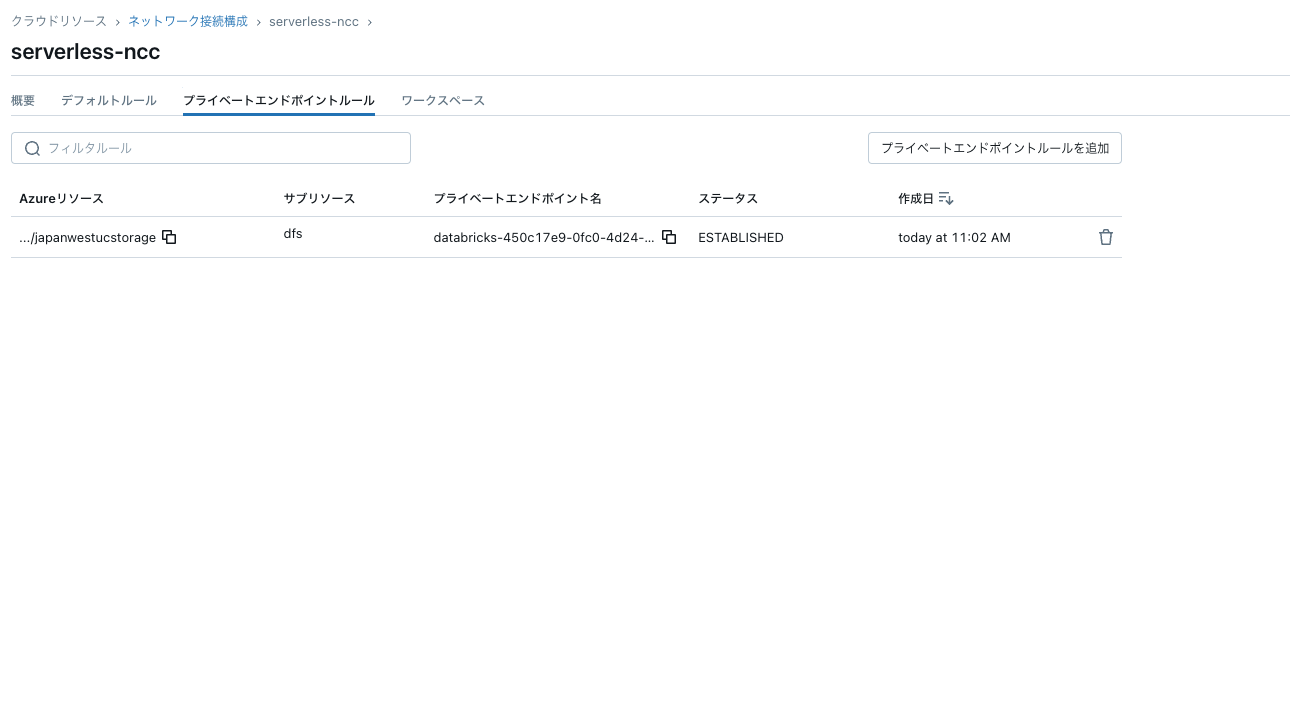Click the search magnifier icon in filter field
Image resolution: width=1290 pixels, height=717 pixels.
32,148
